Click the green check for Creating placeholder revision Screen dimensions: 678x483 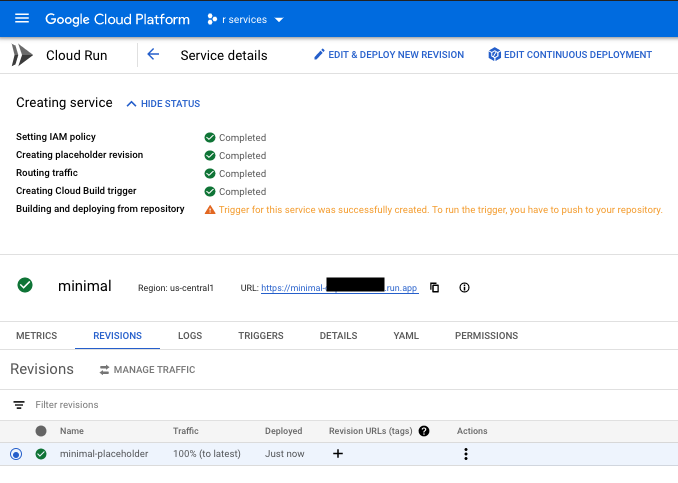coord(210,156)
